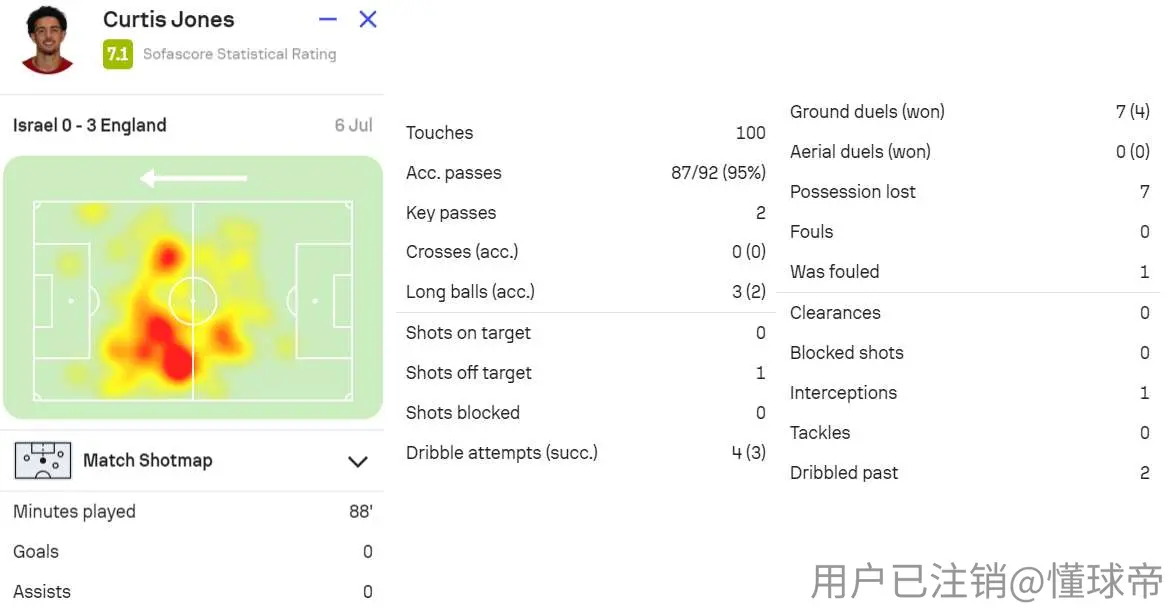Expand the Match Shotmap chevron

coord(357,461)
